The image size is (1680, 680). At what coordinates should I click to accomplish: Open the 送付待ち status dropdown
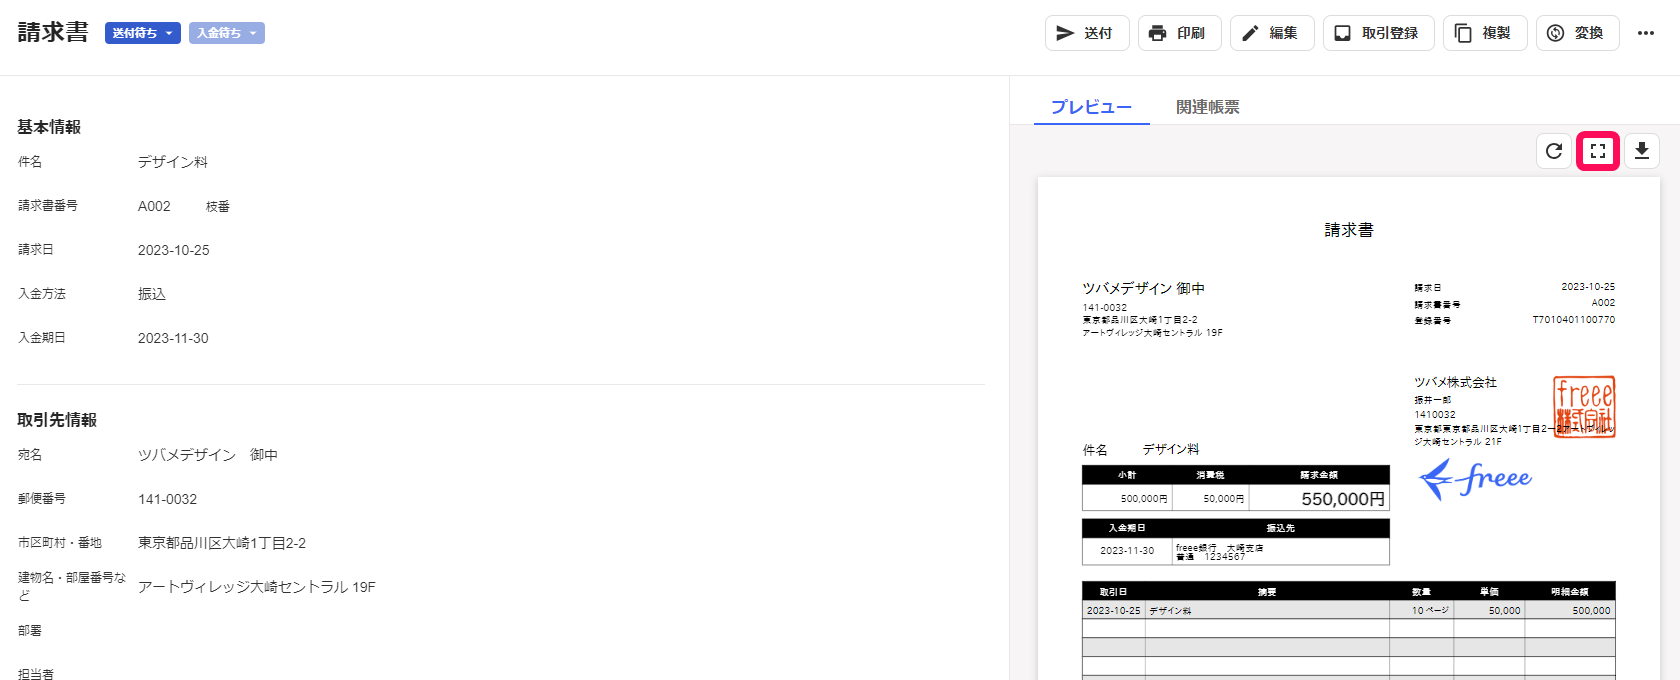142,33
